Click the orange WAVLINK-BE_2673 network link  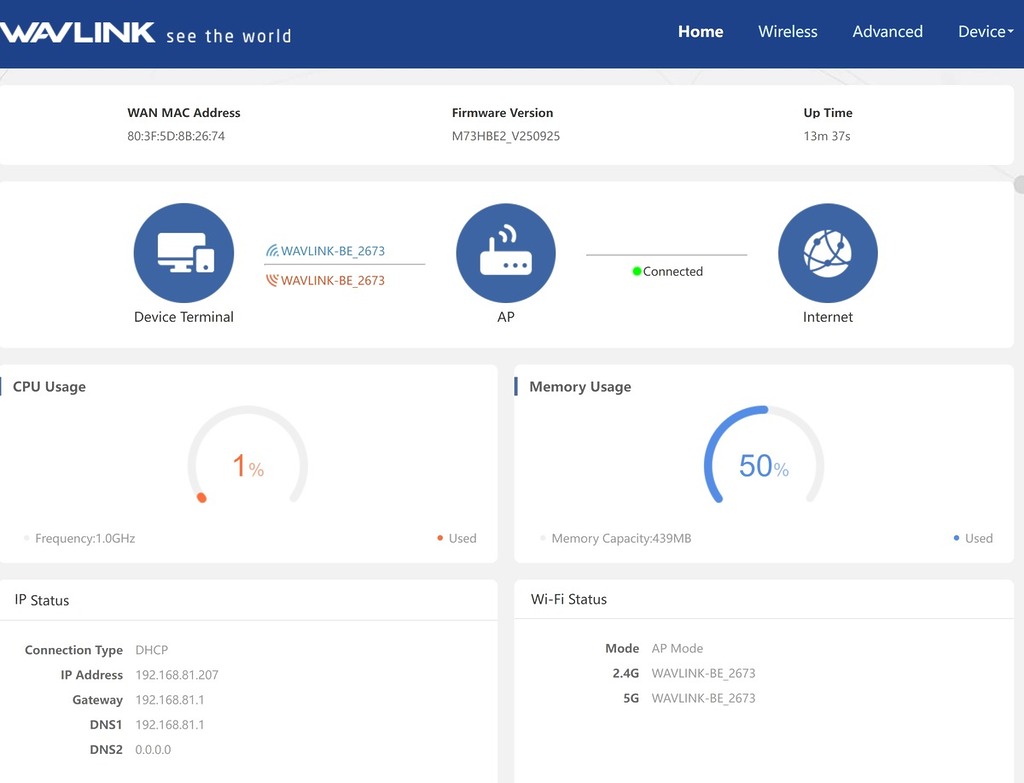pos(333,281)
